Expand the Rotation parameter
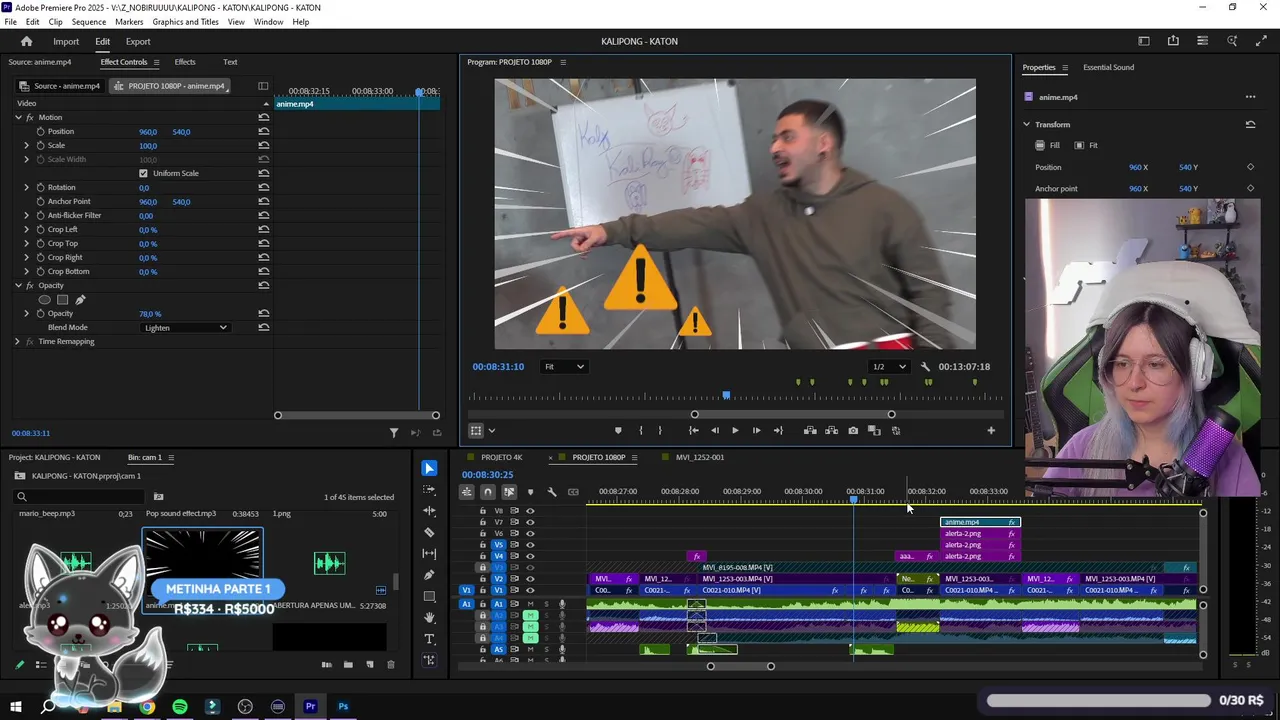1280x720 pixels. click(x=27, y=187)
